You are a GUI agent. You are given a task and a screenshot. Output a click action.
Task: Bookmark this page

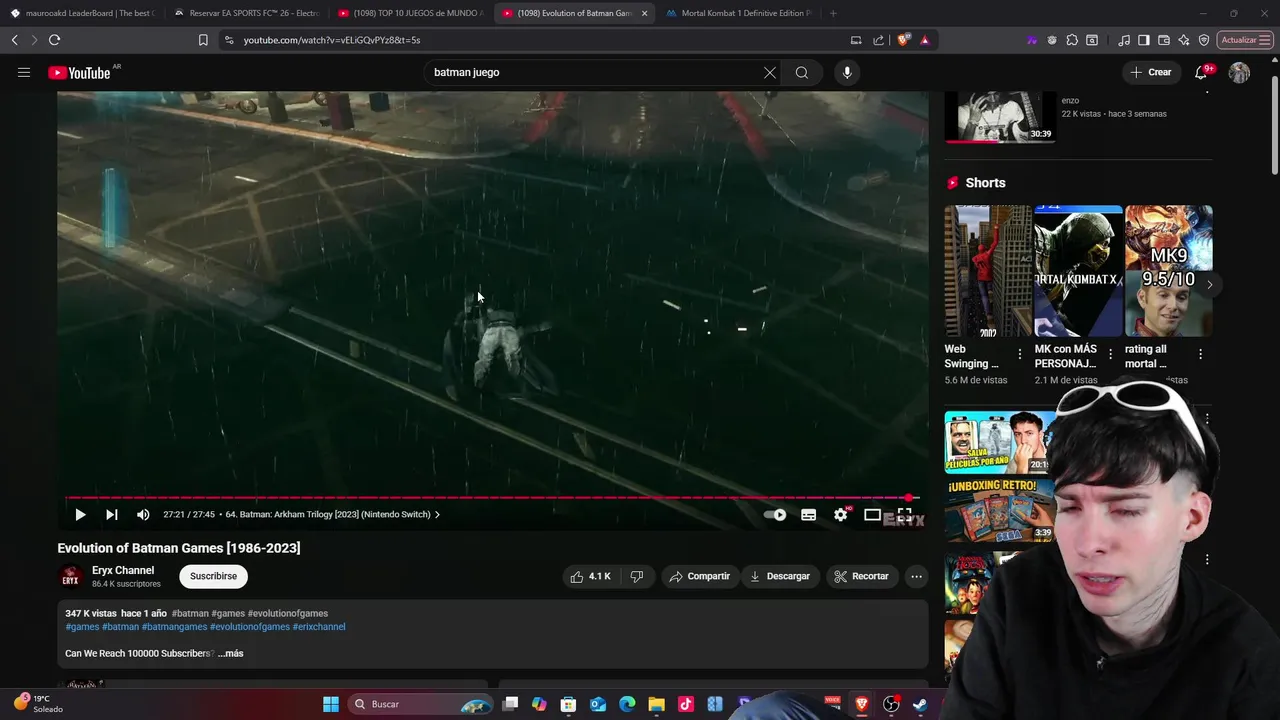pos(203,40)
